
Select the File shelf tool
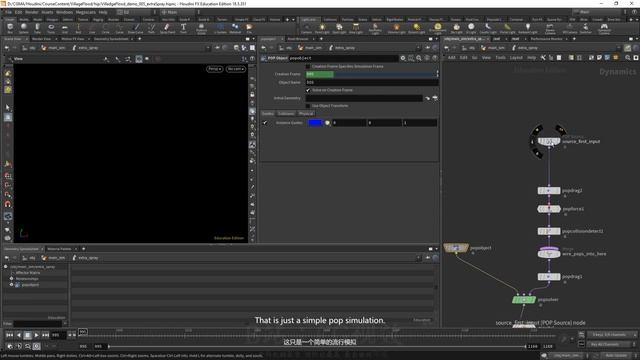point(249,28)
